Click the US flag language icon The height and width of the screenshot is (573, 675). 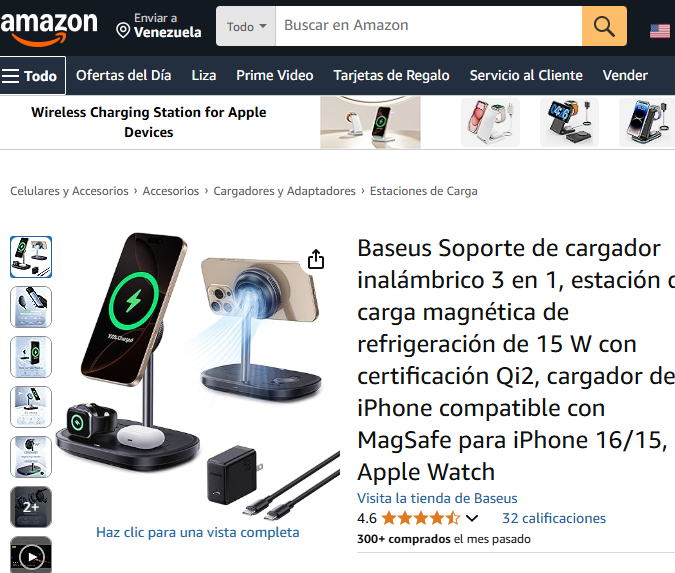coord(660,31)
